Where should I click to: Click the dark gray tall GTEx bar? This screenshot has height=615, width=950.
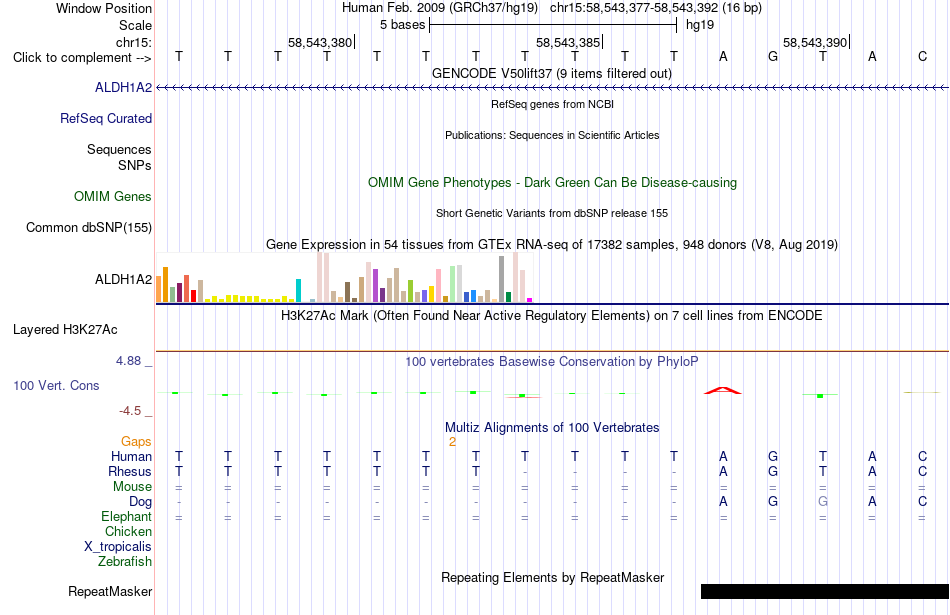[502, 279]
